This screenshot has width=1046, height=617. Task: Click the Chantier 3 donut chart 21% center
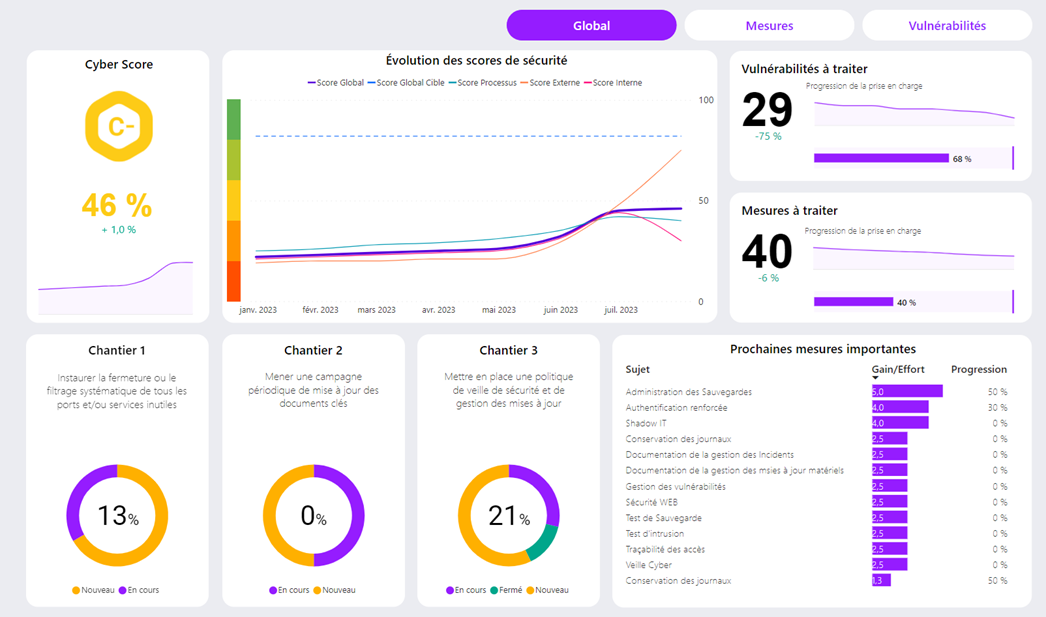click(508, 515)
